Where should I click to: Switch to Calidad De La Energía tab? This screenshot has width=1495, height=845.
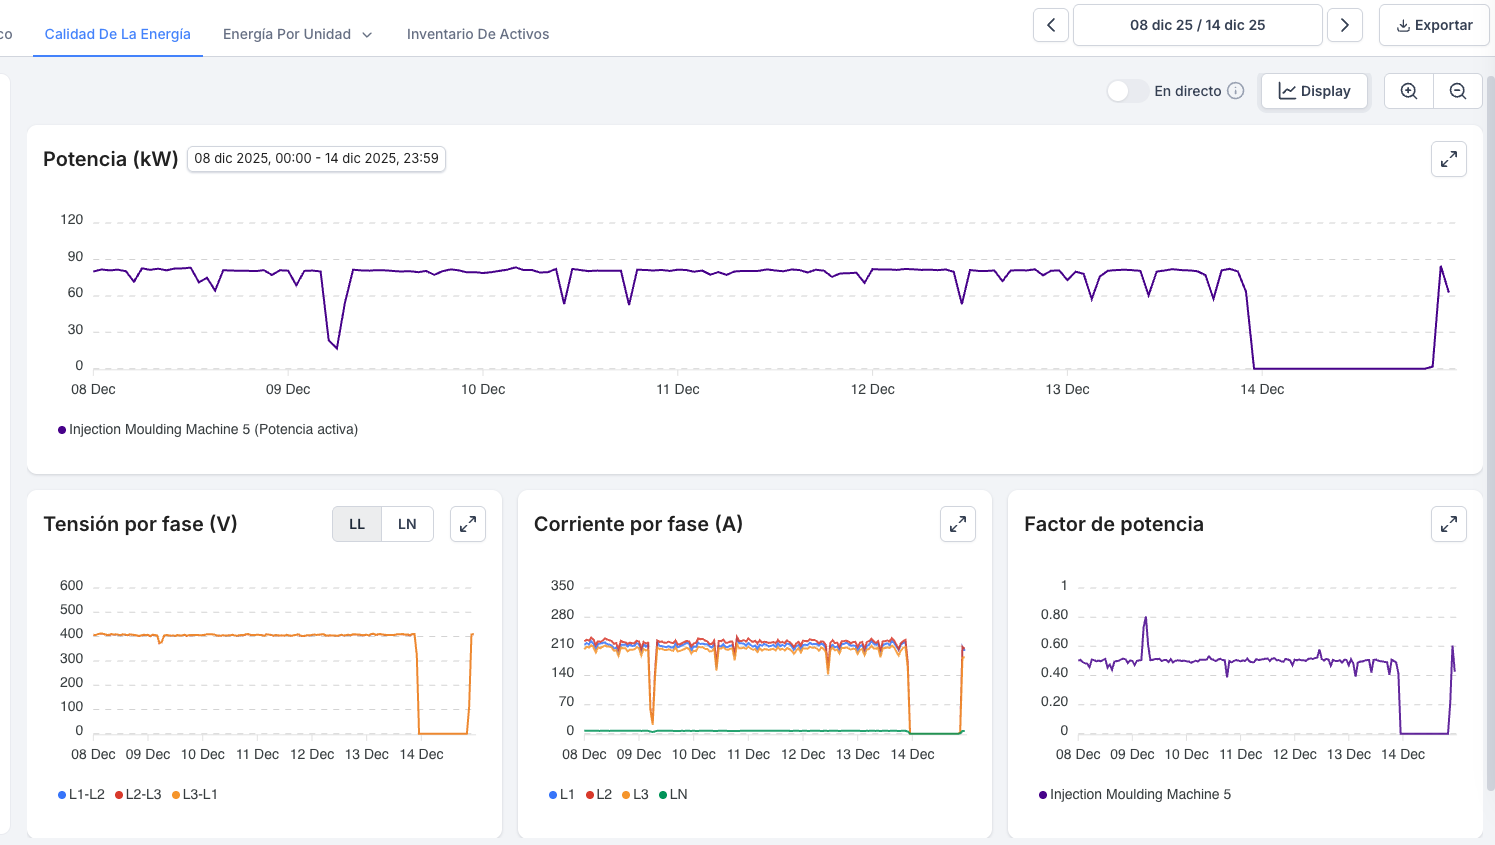click(117, 34)
